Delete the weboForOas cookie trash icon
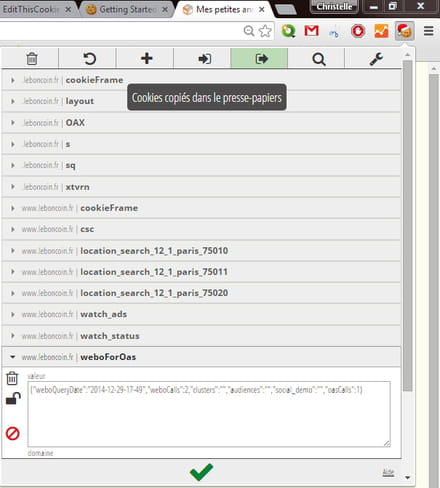Screen dimensions: 440x488 [x=12, y=378]
